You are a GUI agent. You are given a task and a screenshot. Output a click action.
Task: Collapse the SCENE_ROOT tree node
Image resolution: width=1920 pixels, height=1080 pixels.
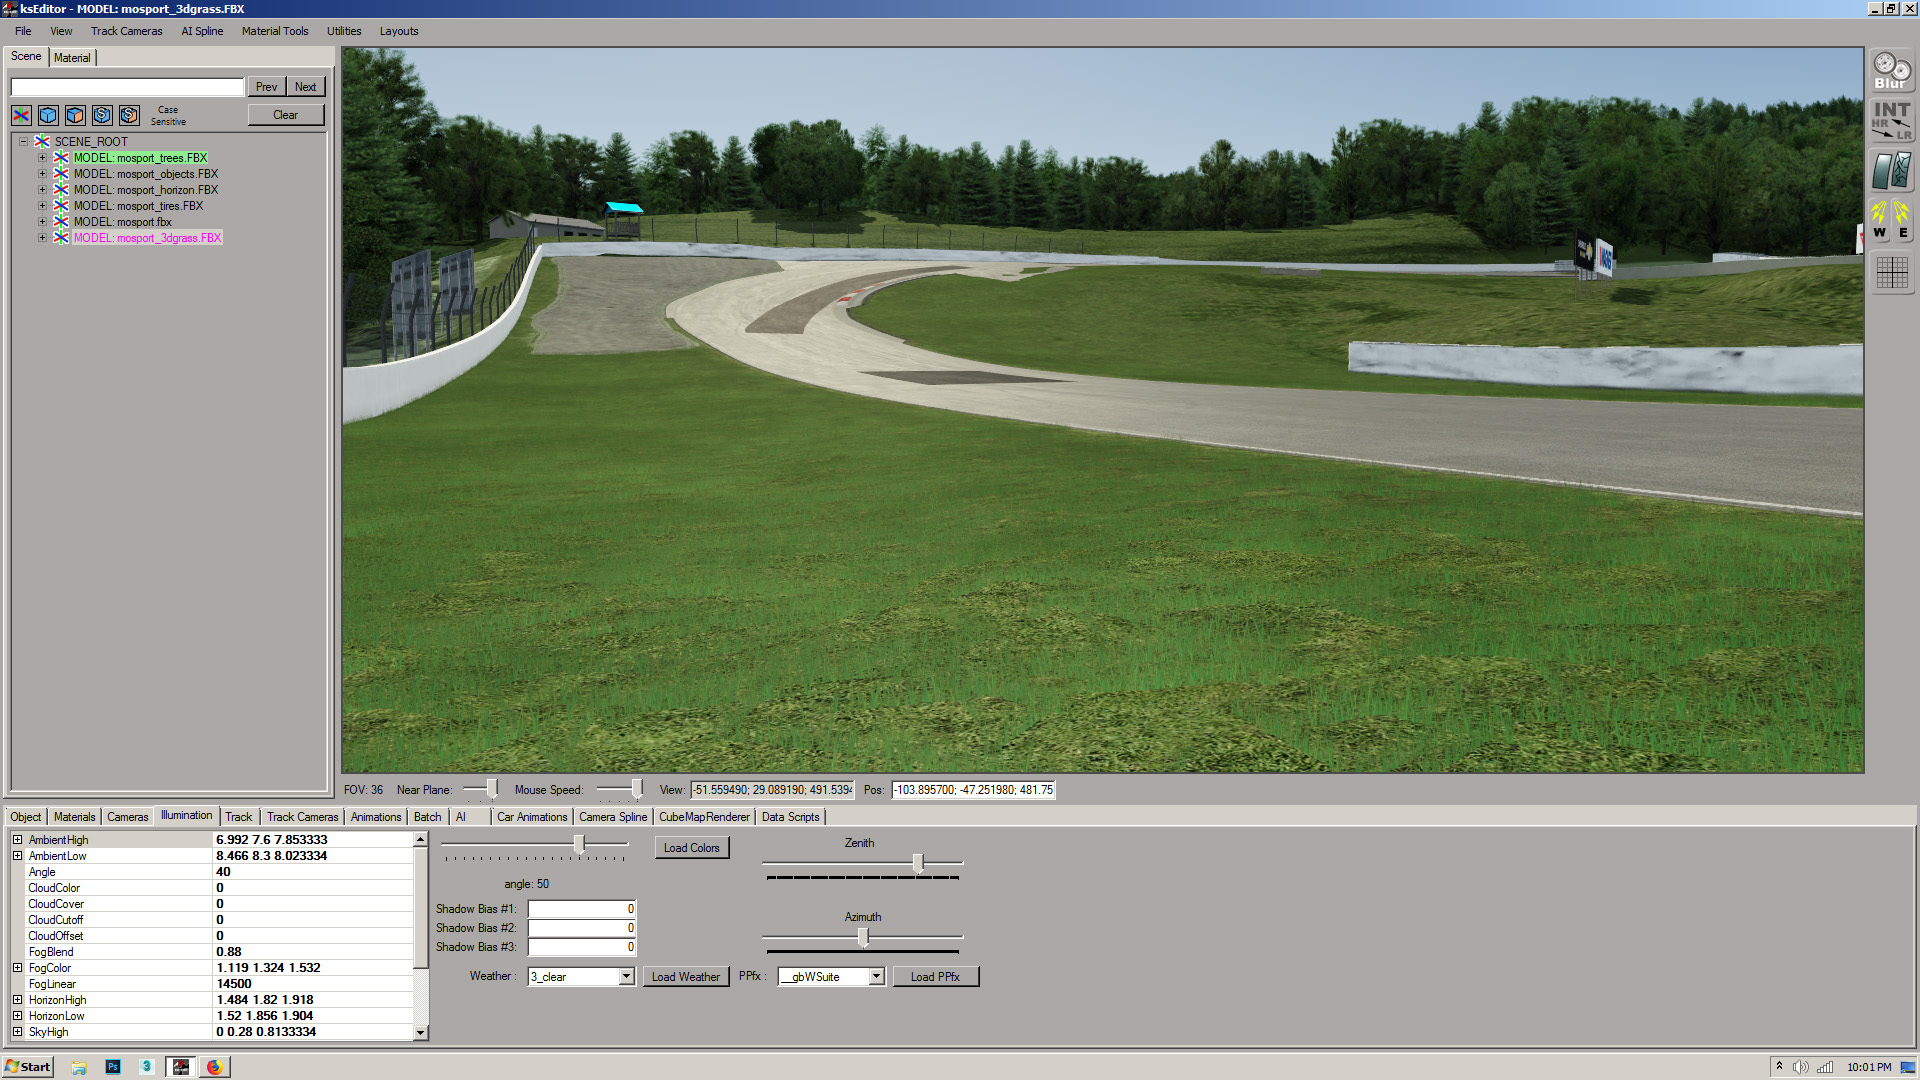pyautogui.click(x=24, y=141)
